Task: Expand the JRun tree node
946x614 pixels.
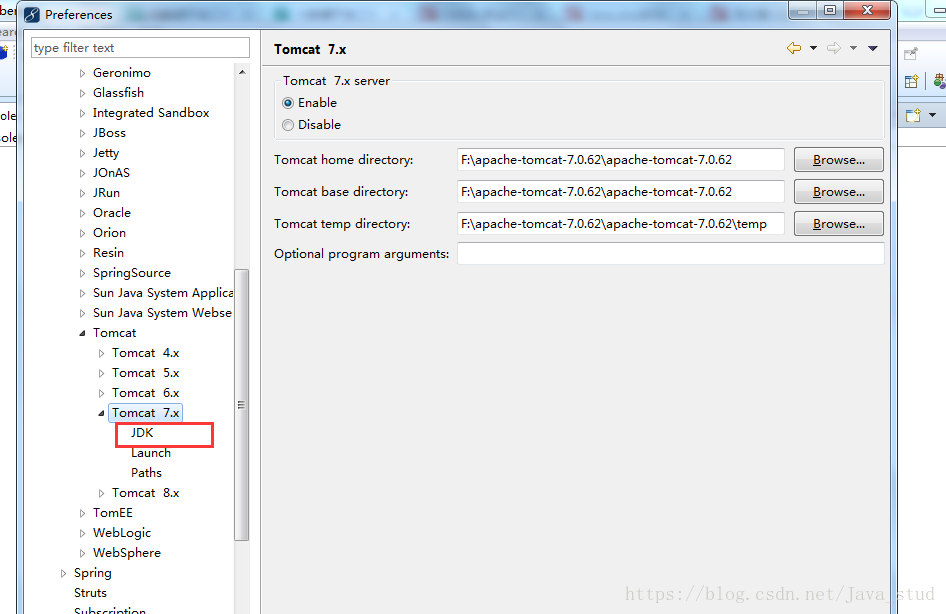Action: pos(83,194)
